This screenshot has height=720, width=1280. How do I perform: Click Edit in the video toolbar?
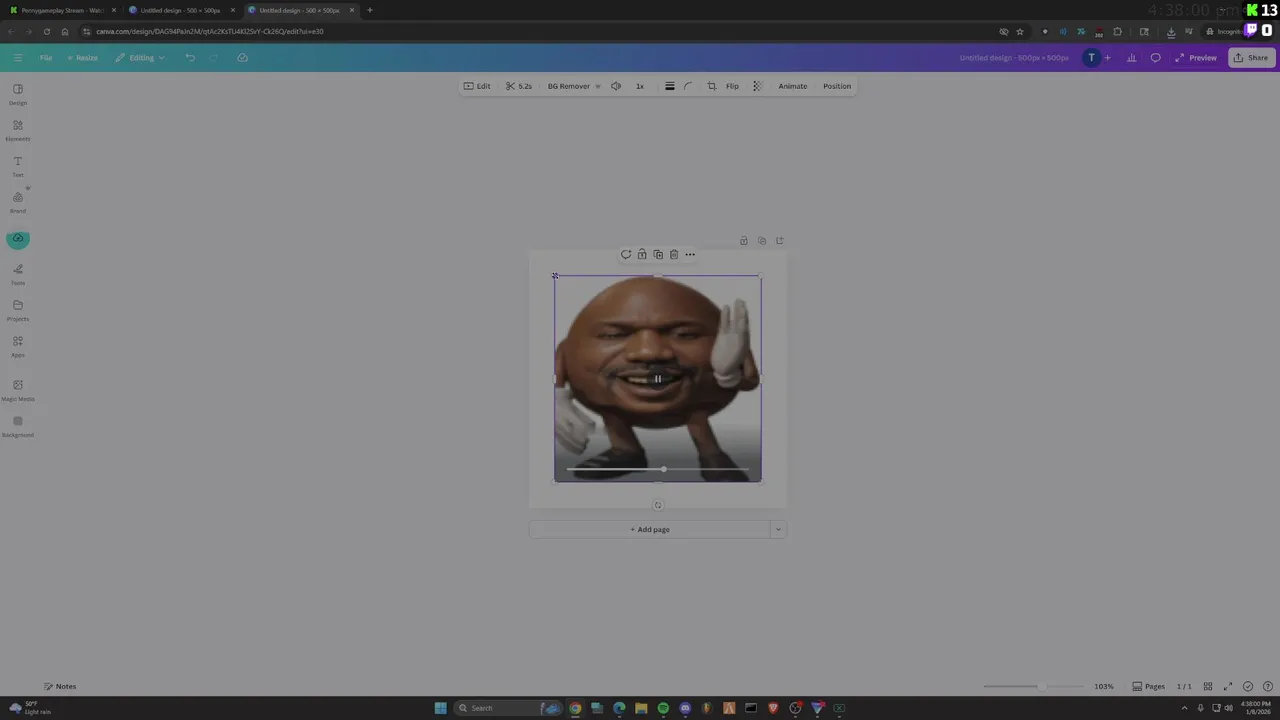(477, 86)
